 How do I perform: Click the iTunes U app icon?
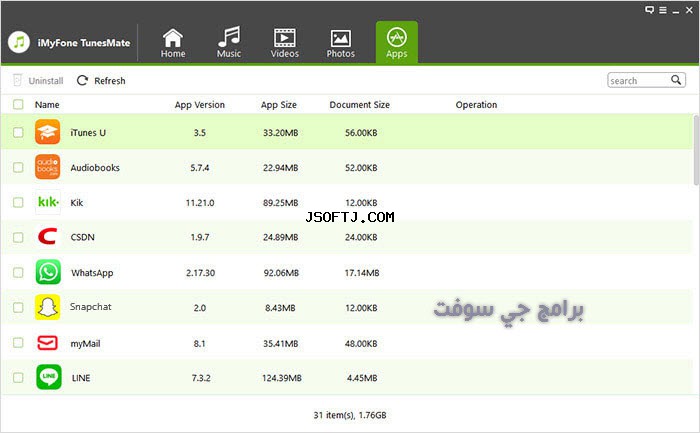[x=48, y=132]
